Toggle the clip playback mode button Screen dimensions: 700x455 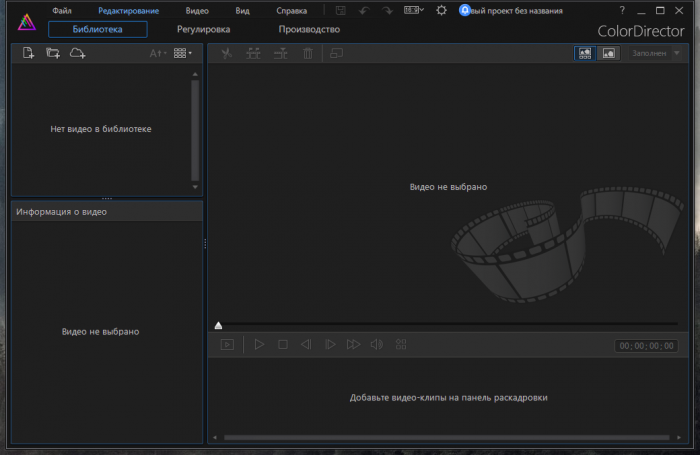click(x=227, y=344)
